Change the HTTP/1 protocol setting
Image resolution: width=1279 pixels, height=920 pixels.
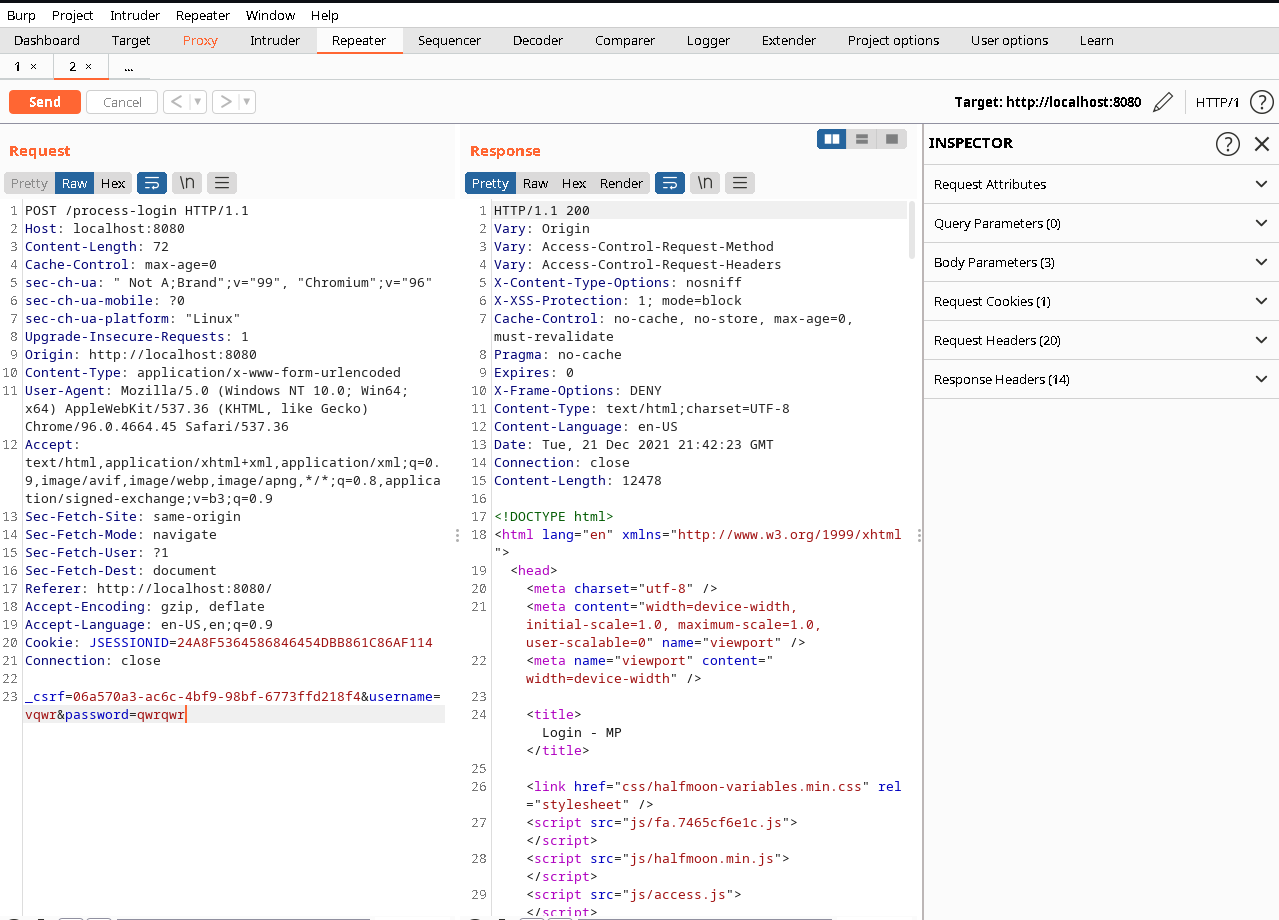1218,102
